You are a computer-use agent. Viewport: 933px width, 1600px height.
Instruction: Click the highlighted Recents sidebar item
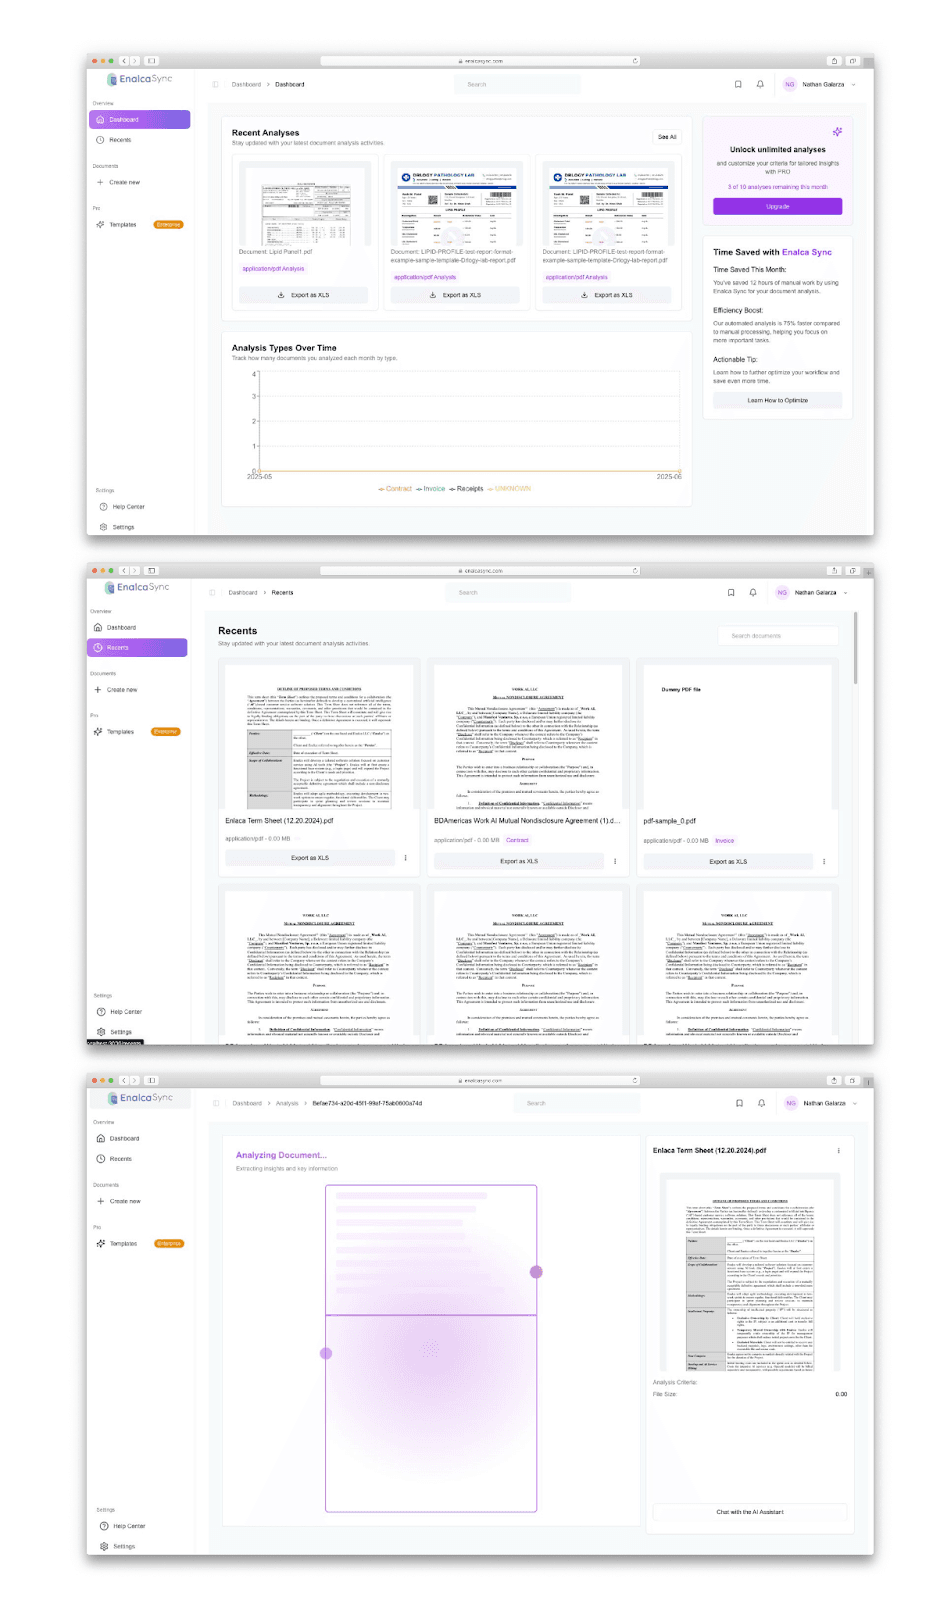click(x=138, y=648)
